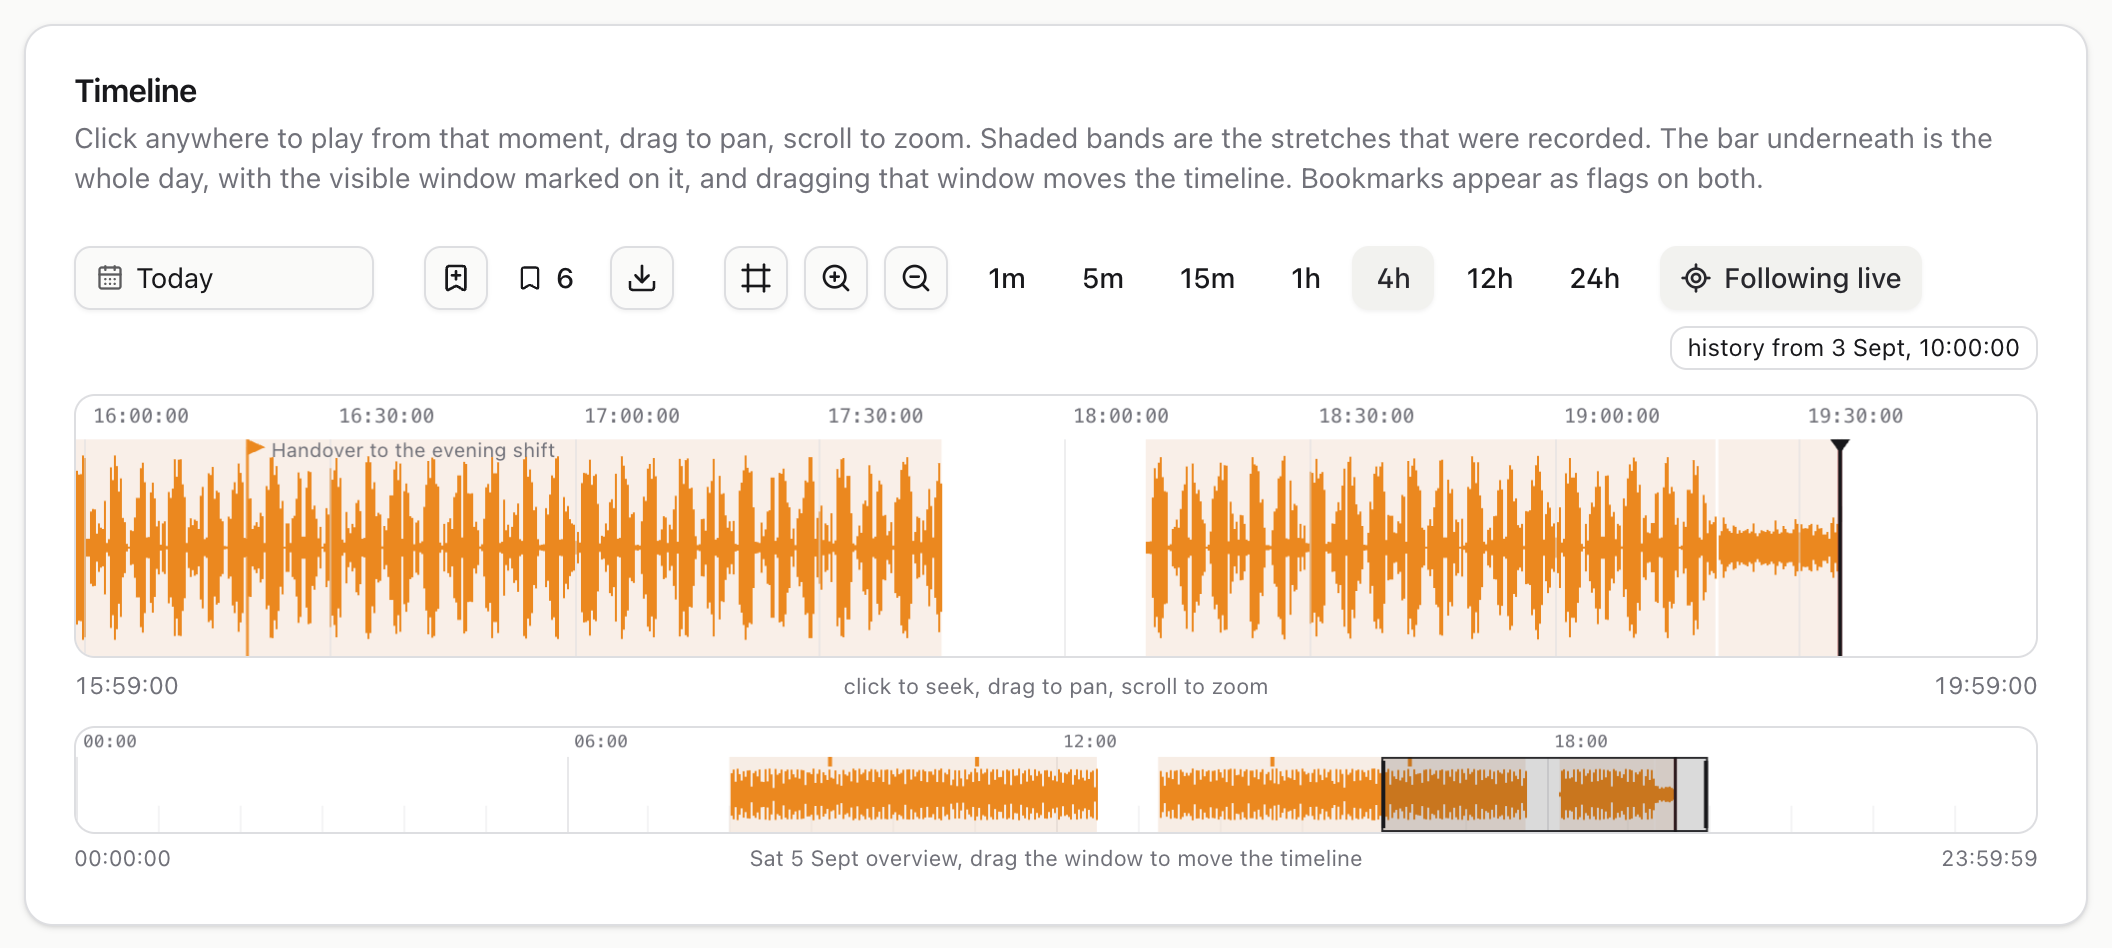Download the recording with the export icon

642,278
